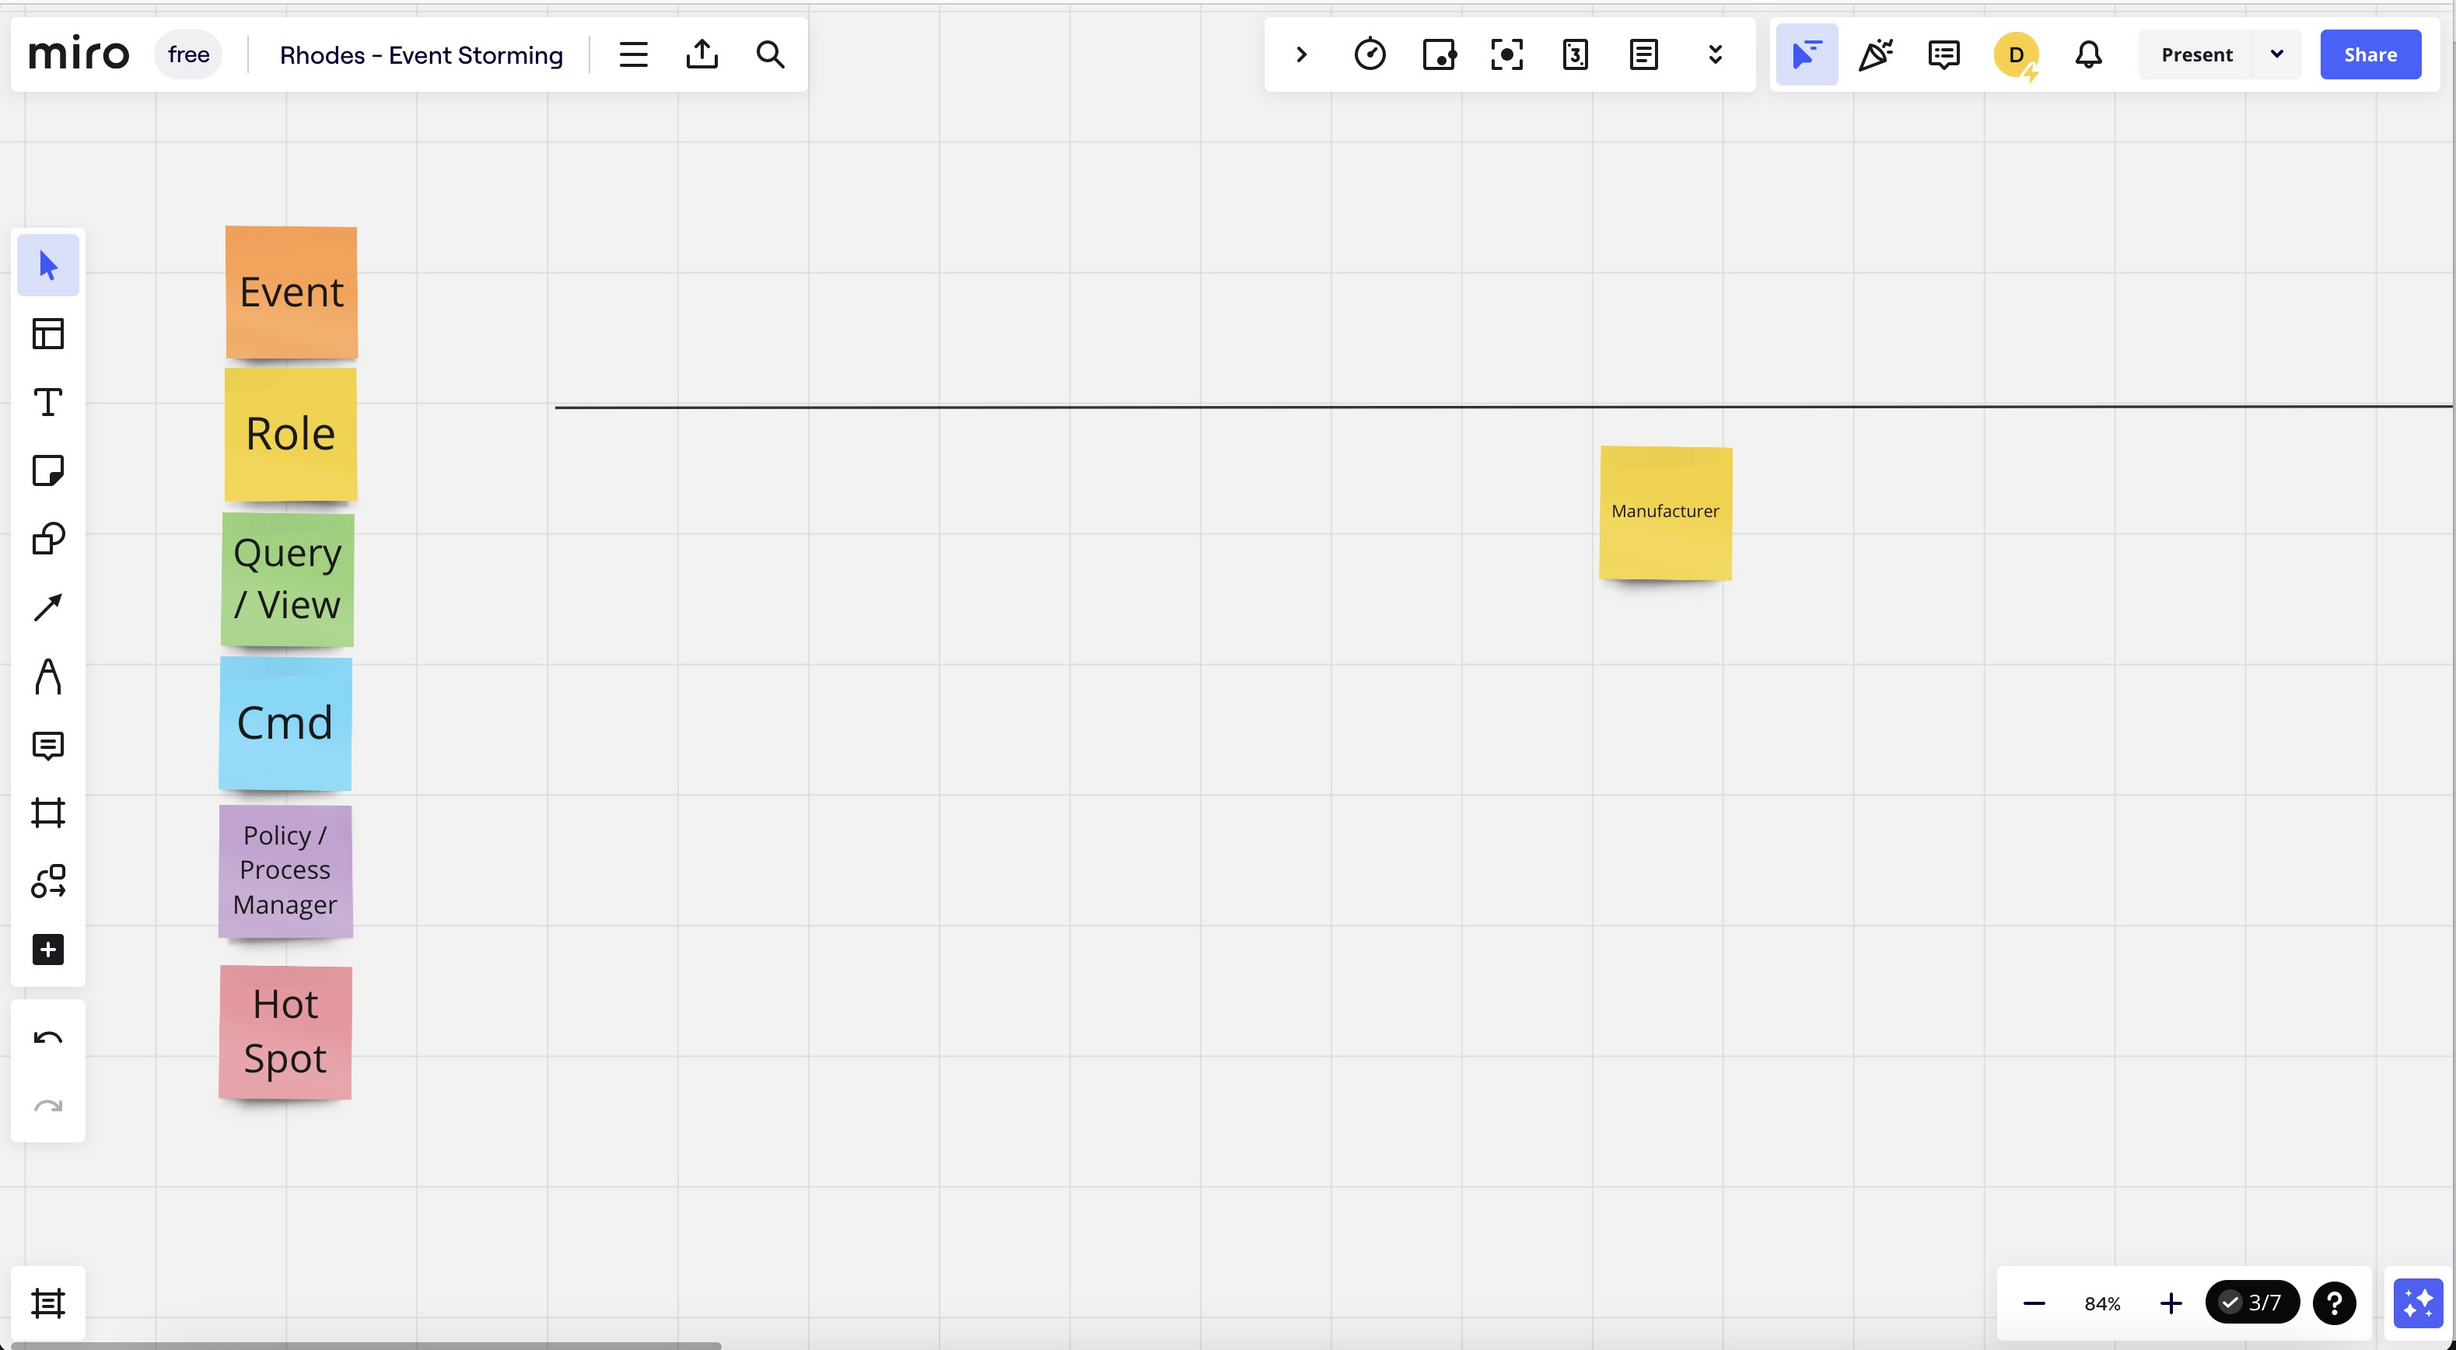Export the board via upload icon

pos(702,55)
